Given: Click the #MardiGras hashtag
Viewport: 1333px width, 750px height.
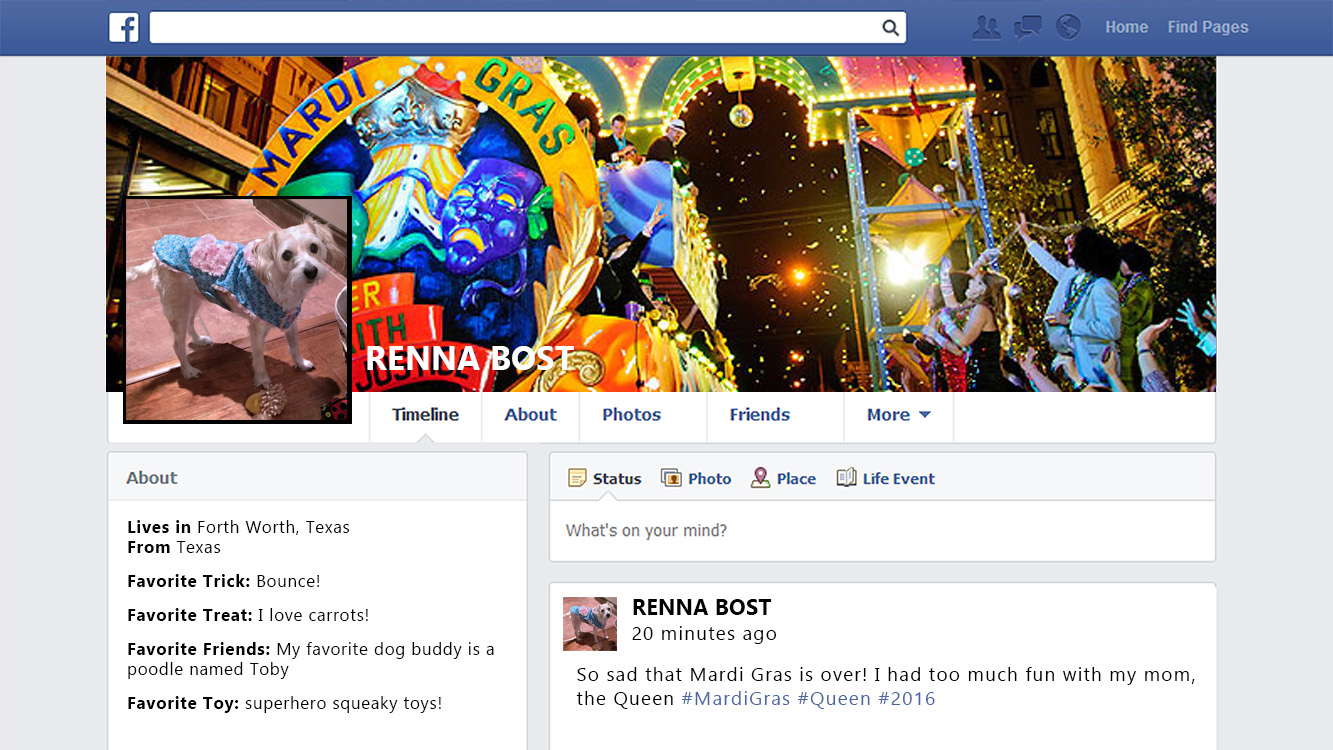Looking at the screenshot, I should tap(735, 699).
